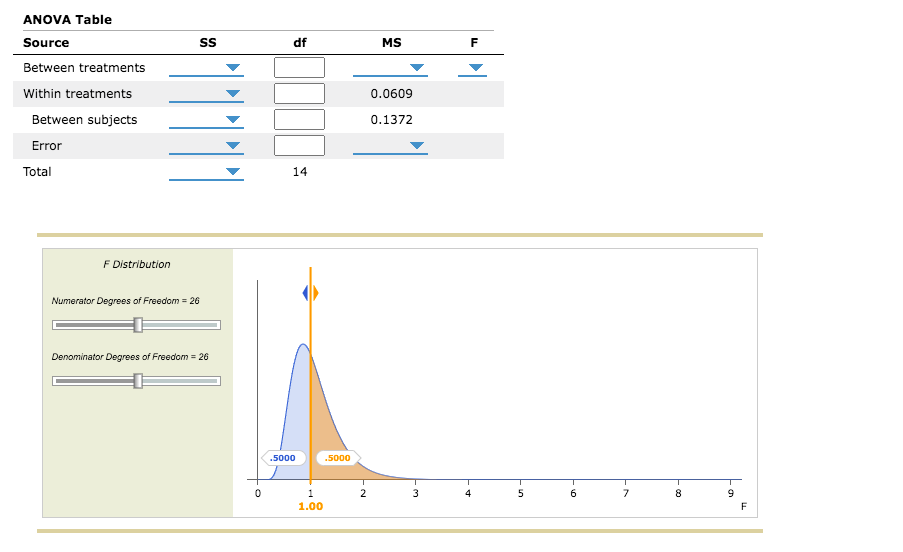Click the 'Between subjects' row label
Screen dimensions: 903x552
(85, 120)
